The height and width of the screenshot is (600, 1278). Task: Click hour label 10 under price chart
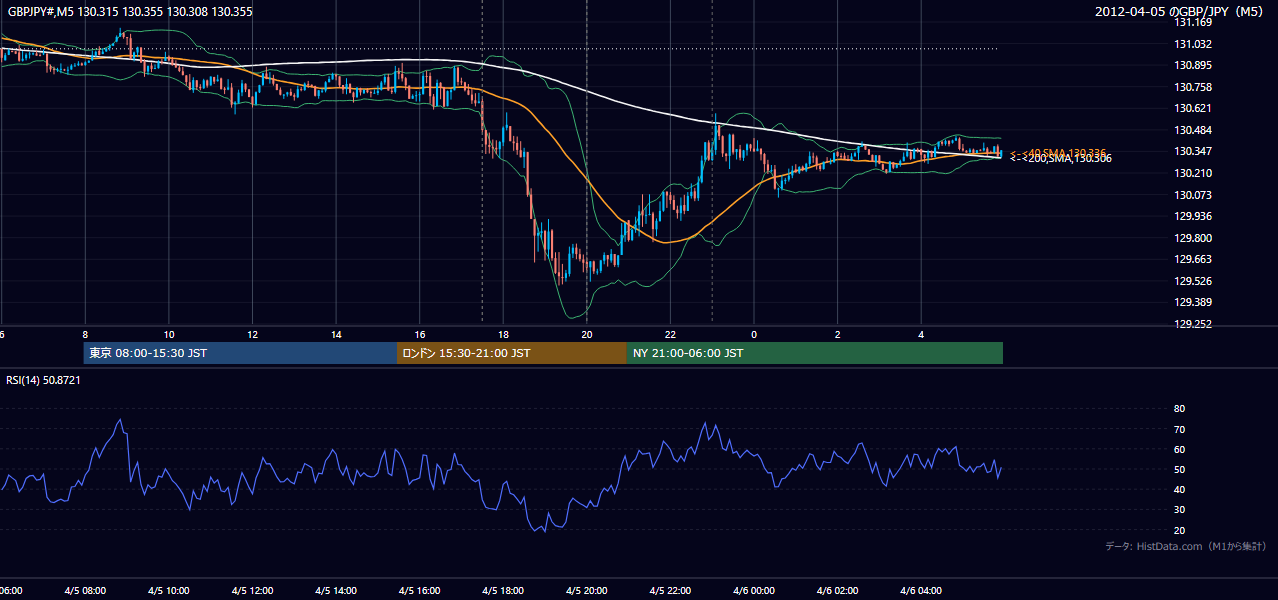169,335
